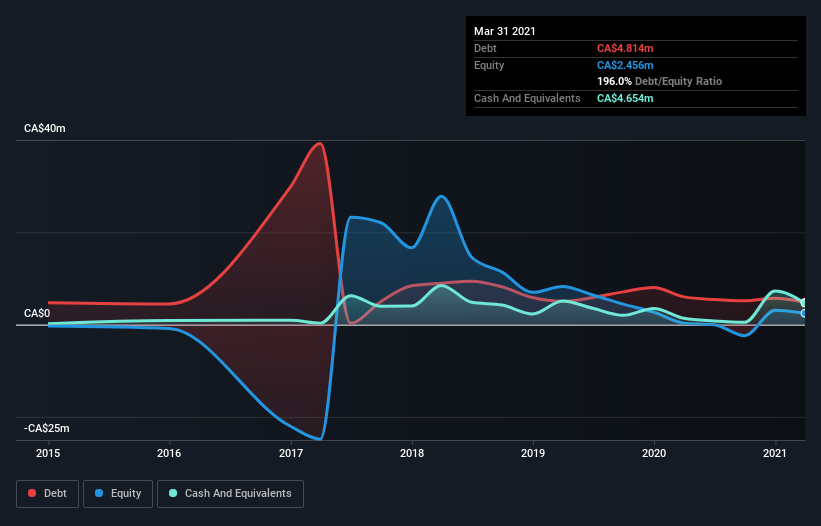Select the 2015 x-axis label
This screenshot has height=526, width=821.
point(48,453)
